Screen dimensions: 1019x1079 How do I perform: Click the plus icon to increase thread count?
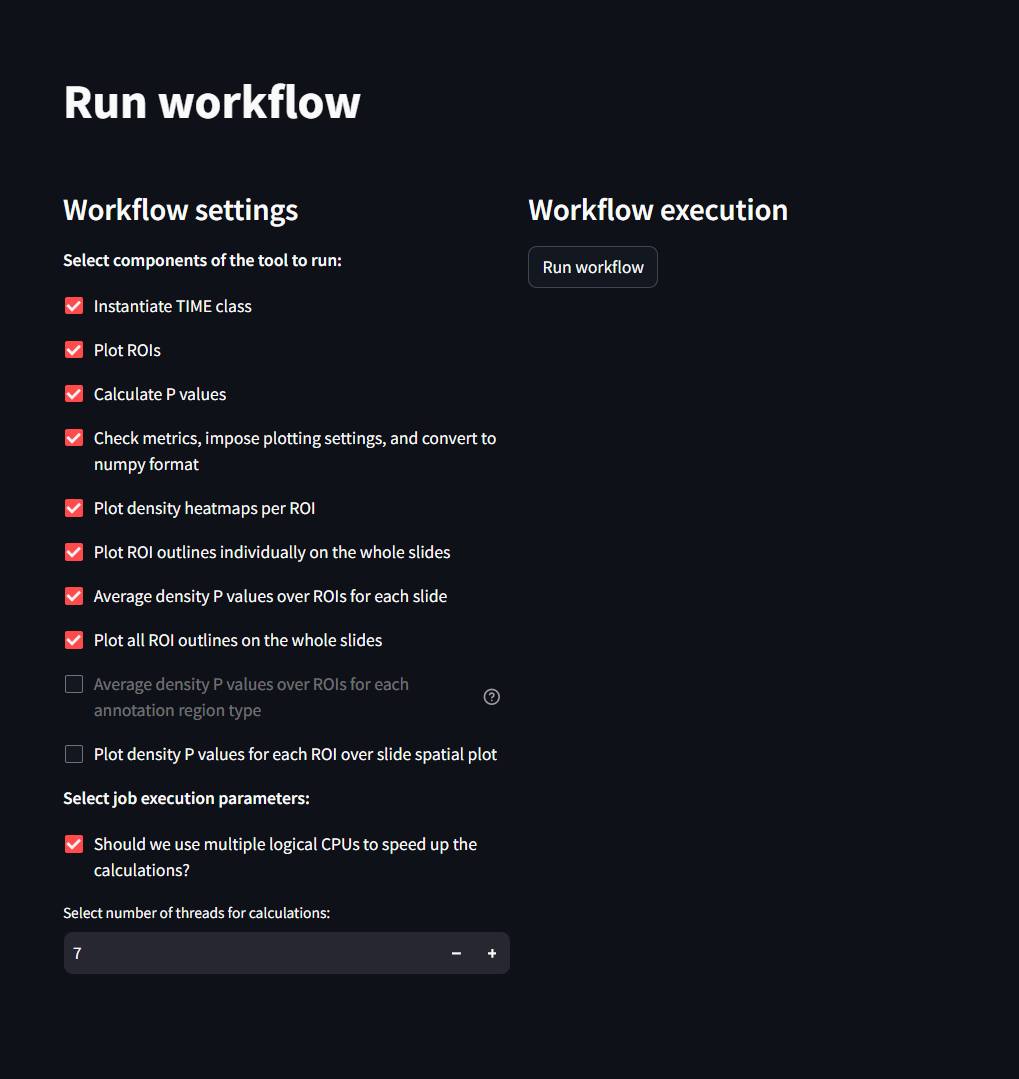[492, 954]
